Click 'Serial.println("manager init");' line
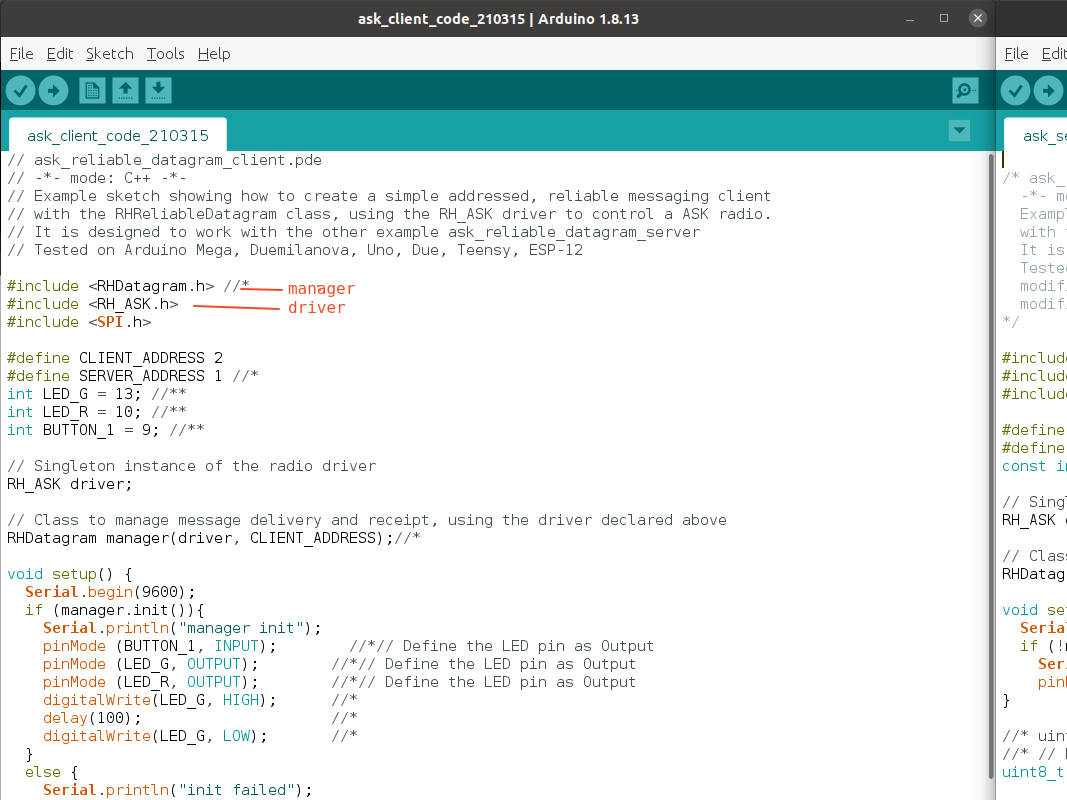 (182, 628)
